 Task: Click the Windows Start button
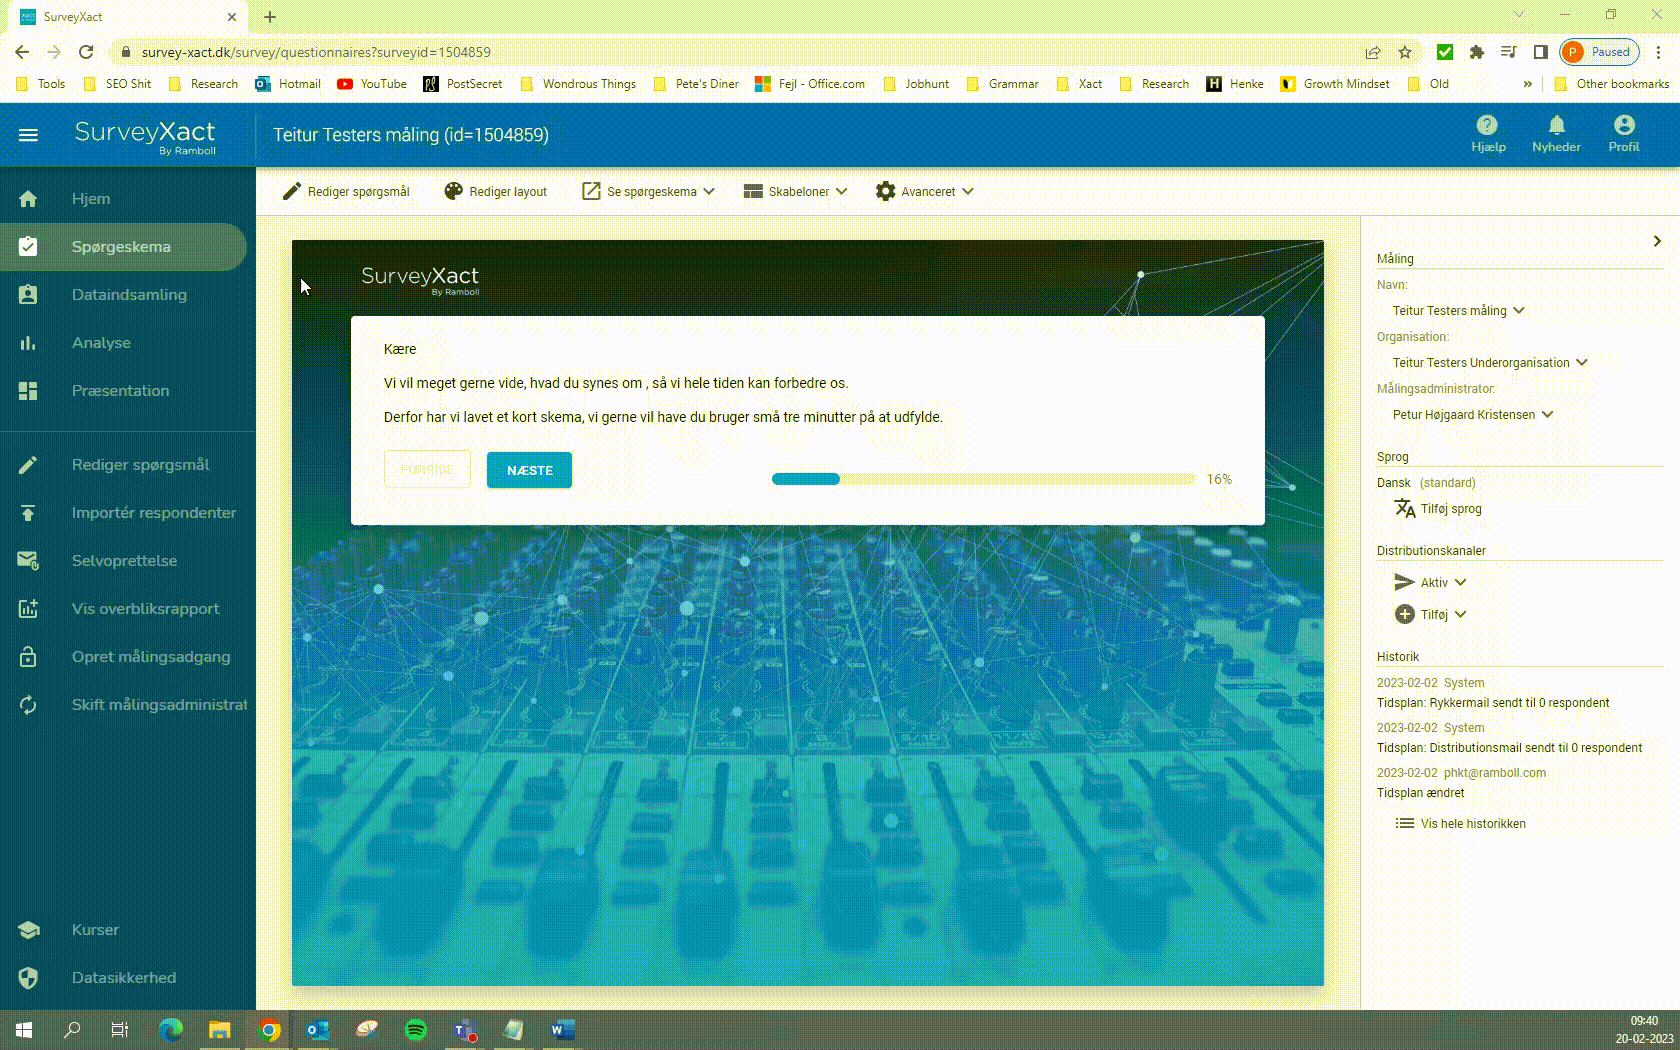pos(24,1030)
